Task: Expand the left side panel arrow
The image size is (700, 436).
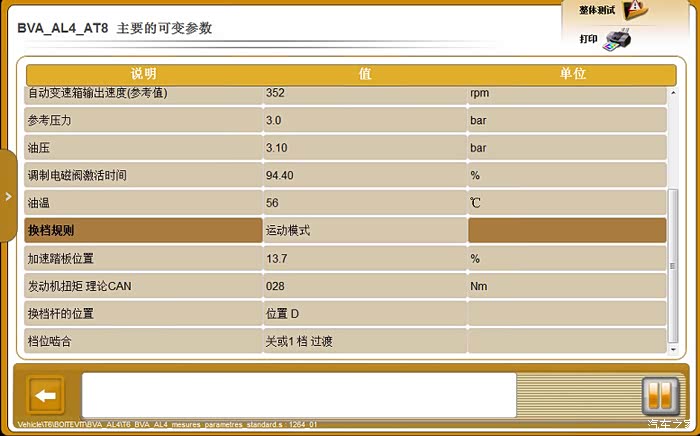Action: pyautogui.click(x=8, y=197)
